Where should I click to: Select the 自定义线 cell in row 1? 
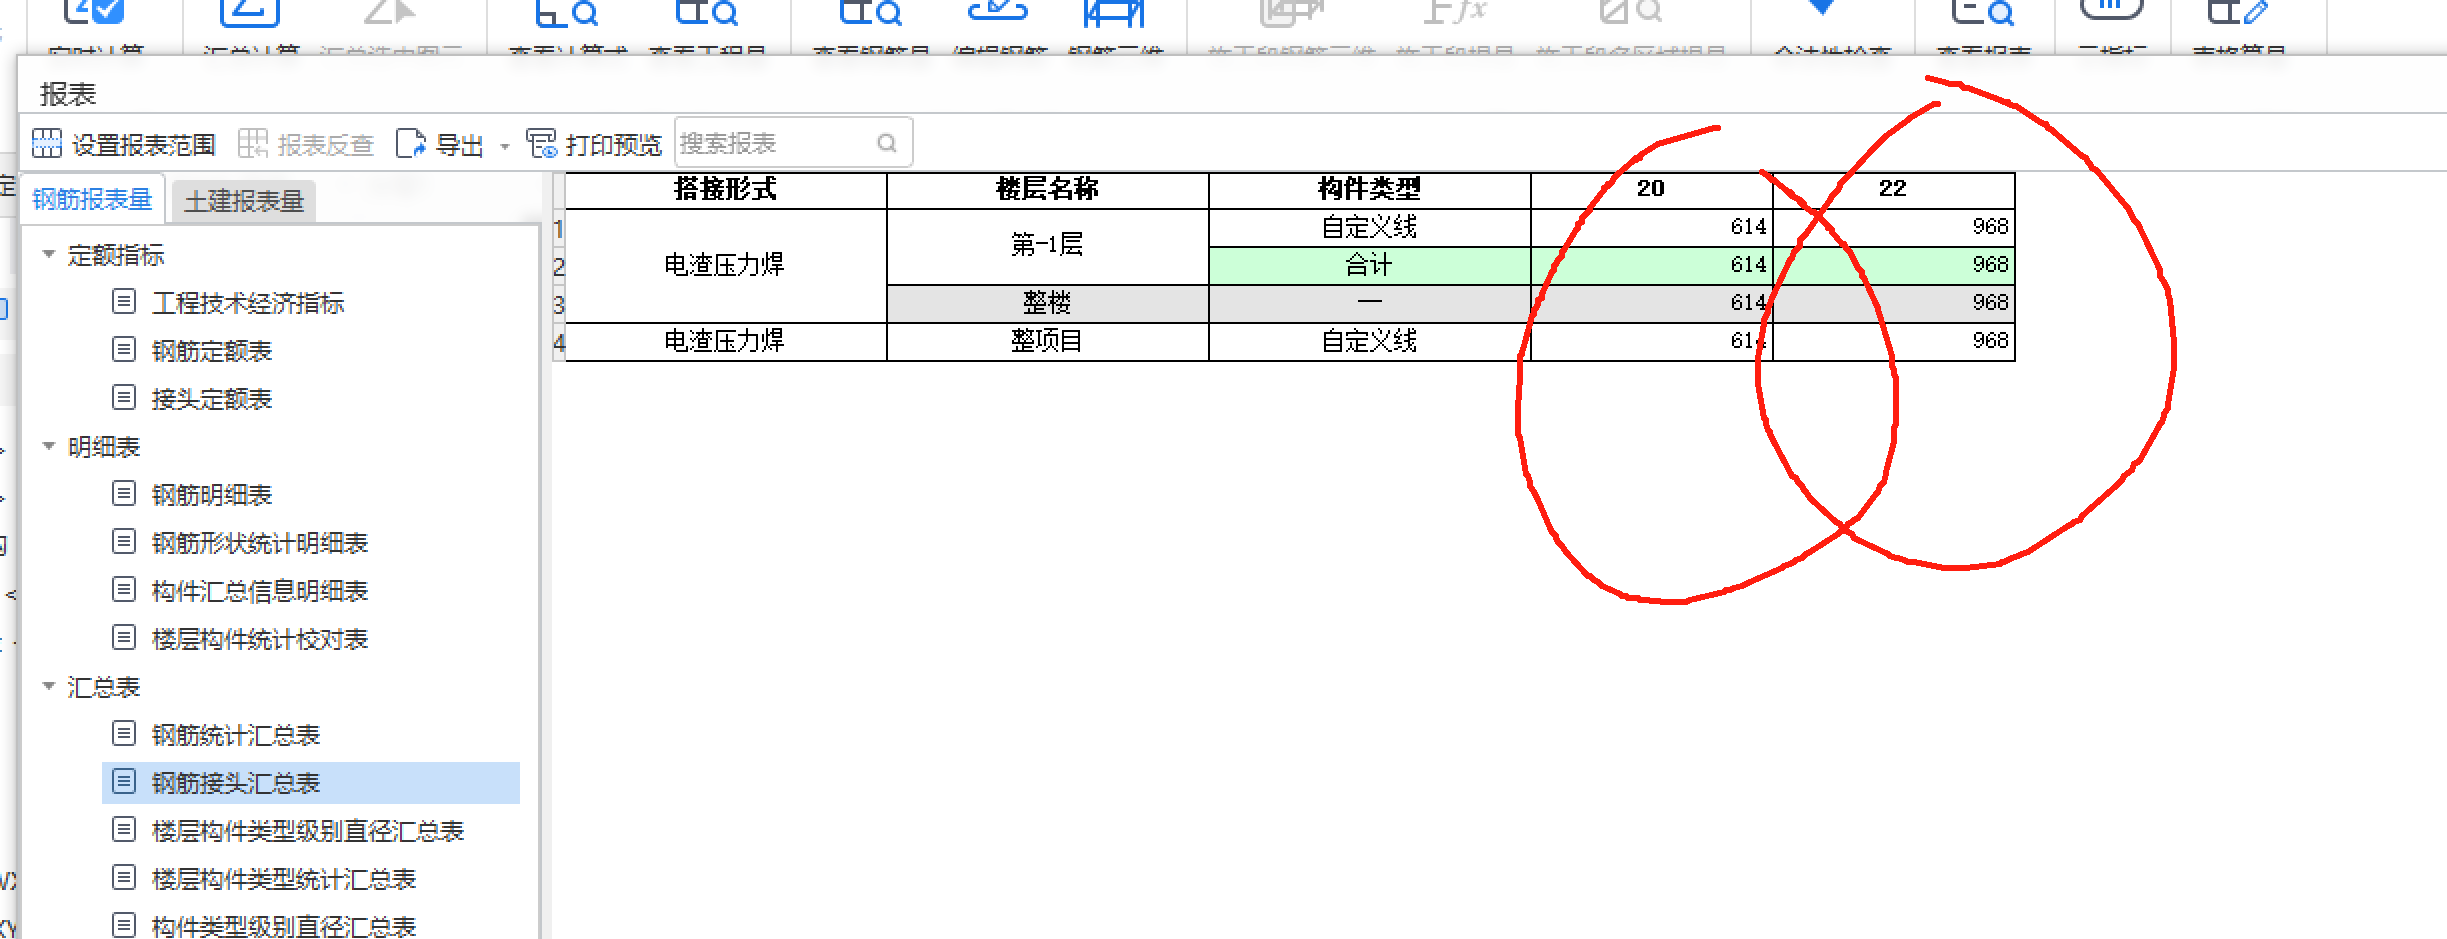tap(1369, 227)
